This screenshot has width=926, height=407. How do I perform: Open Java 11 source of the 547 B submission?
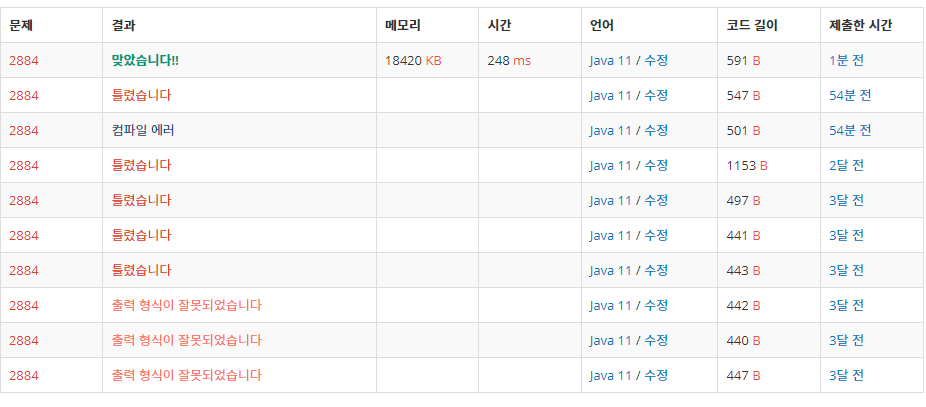click(611, 95)
